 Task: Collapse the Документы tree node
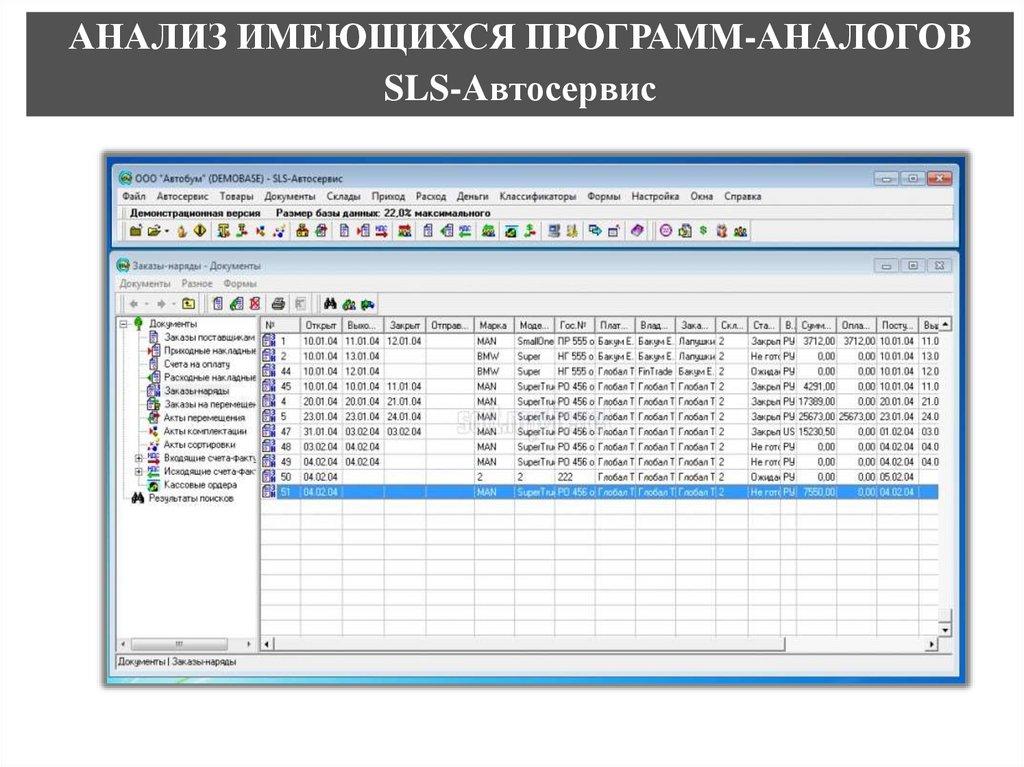(x=124, y=325)
